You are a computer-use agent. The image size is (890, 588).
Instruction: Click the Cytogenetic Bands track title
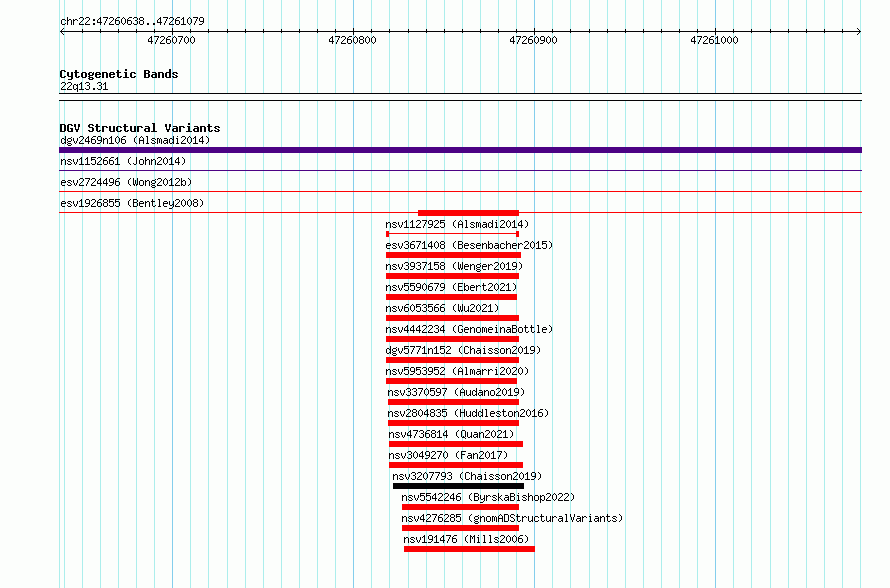pyautogui.click(x=119, y=74)
